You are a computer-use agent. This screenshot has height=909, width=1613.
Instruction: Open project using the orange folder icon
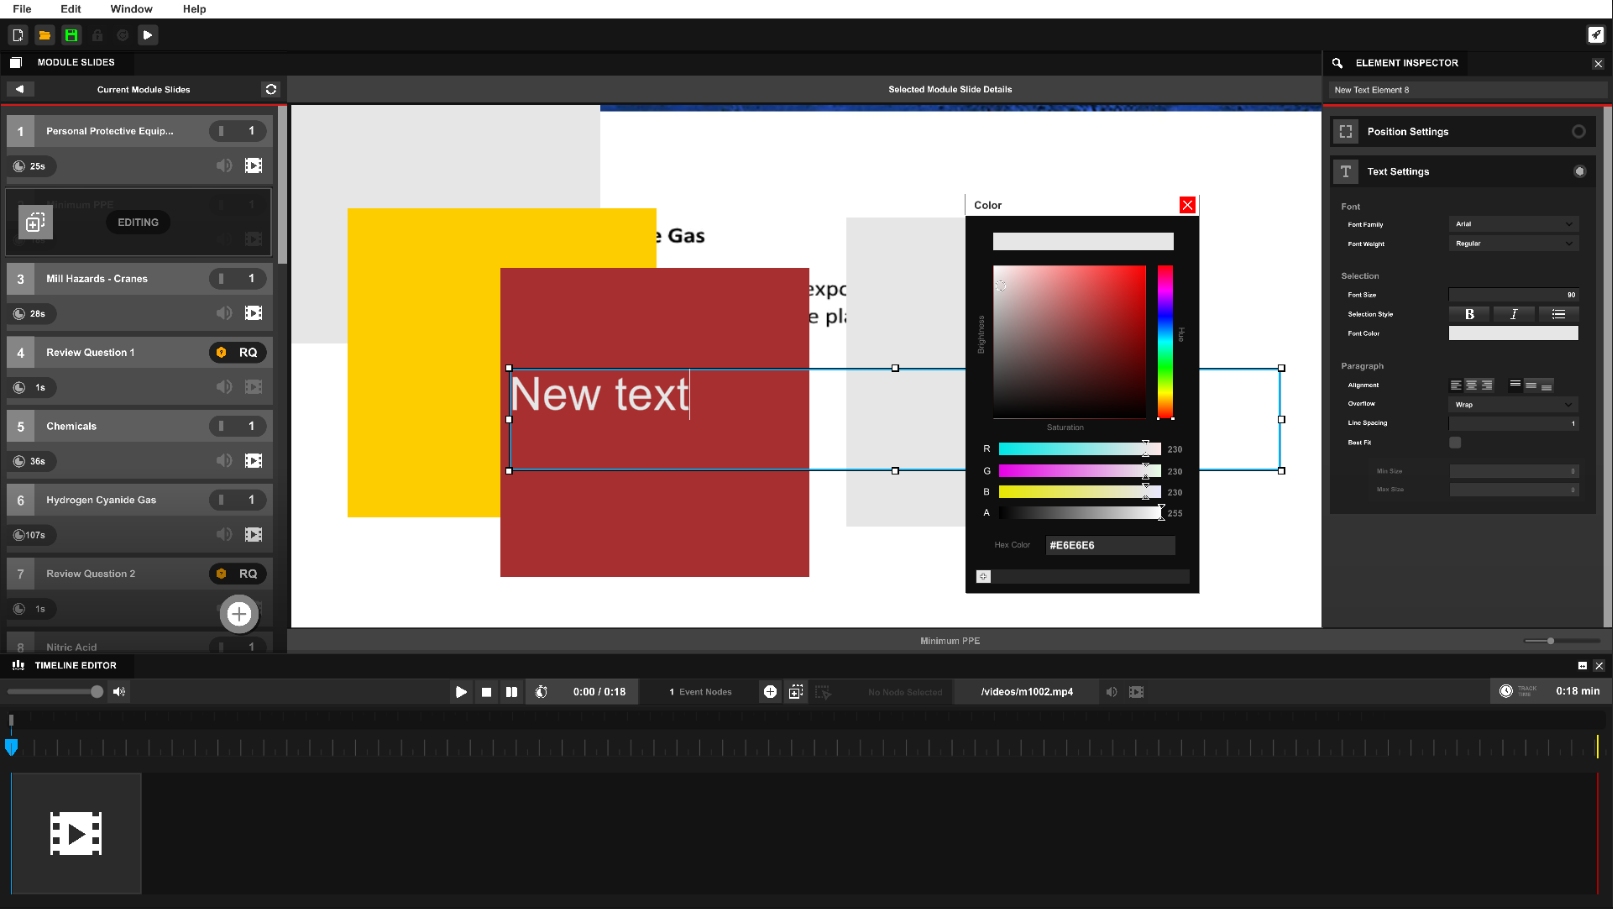[44, 35]
